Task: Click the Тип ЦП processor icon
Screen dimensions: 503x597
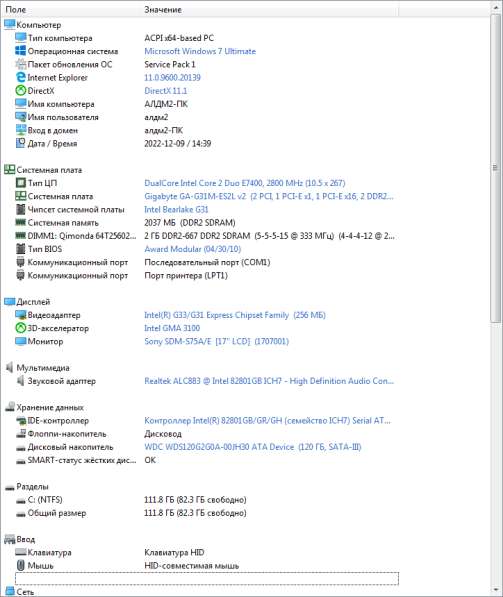Action: pyautogui.click(x=20, y=183)
